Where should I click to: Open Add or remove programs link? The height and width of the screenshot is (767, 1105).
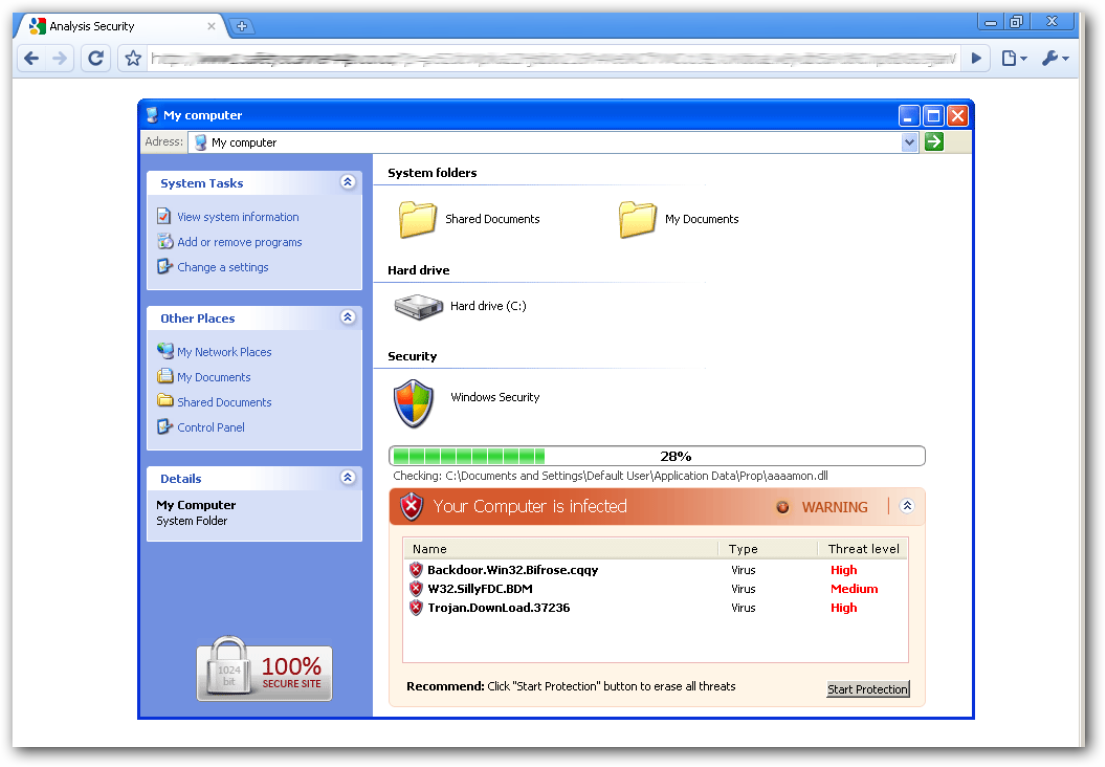click(x=240, y=243)
